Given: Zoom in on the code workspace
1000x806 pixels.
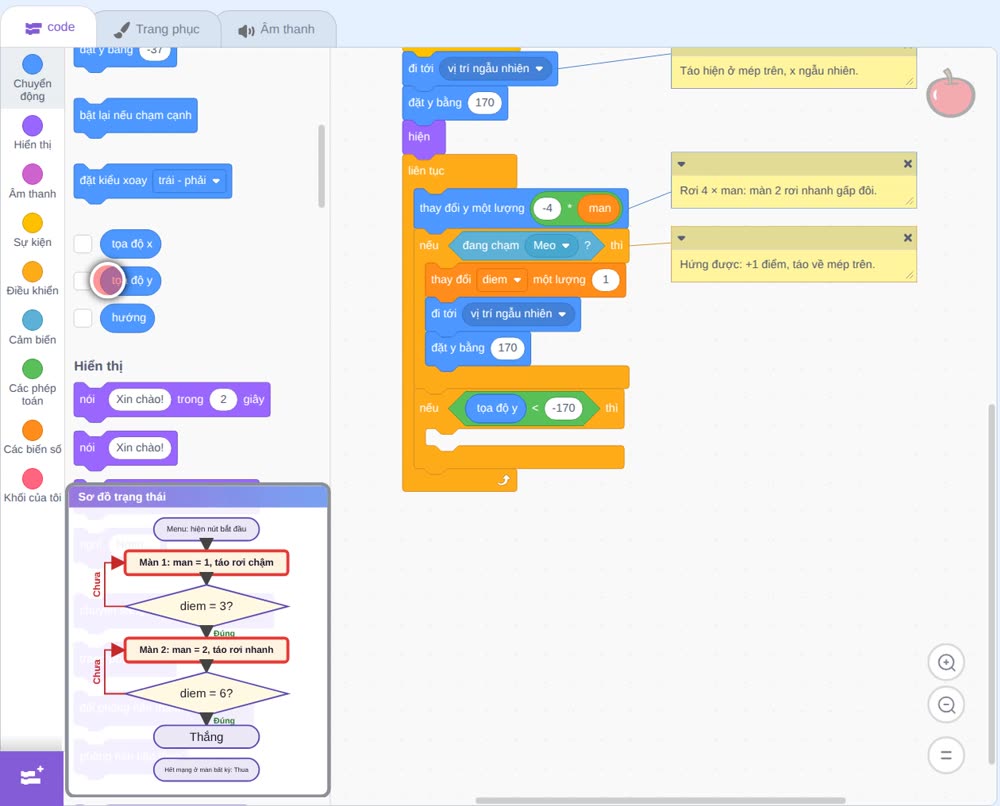Looking at the screenshot, I should point(946,663).
